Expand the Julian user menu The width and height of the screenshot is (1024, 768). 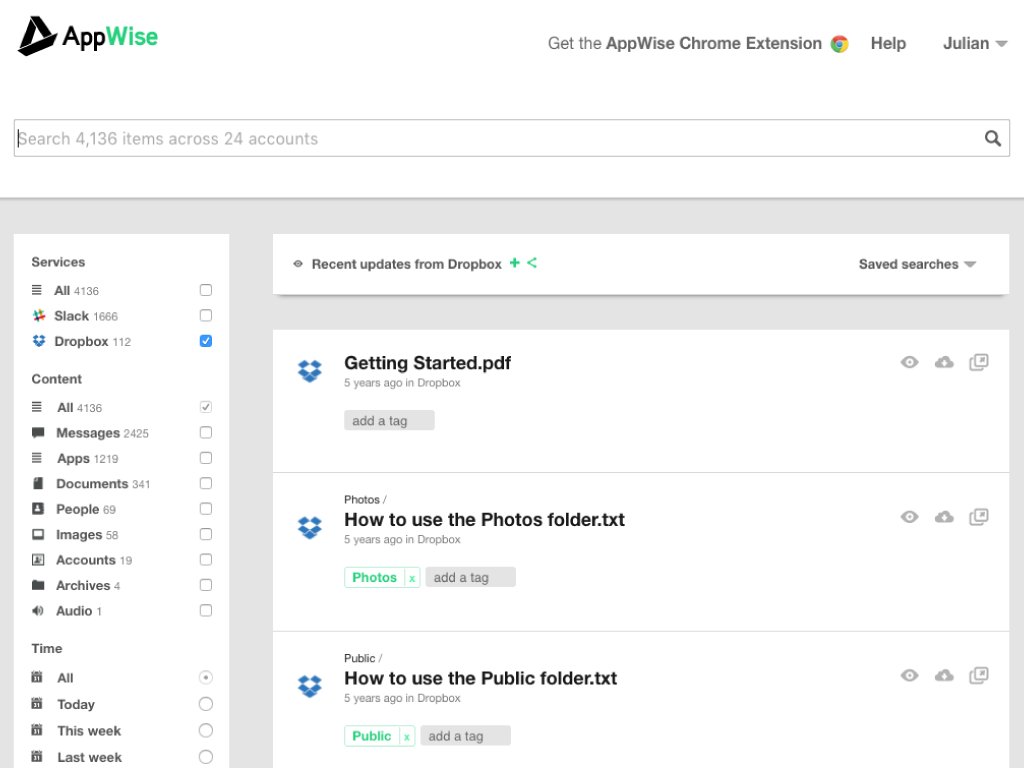point(974,43)
